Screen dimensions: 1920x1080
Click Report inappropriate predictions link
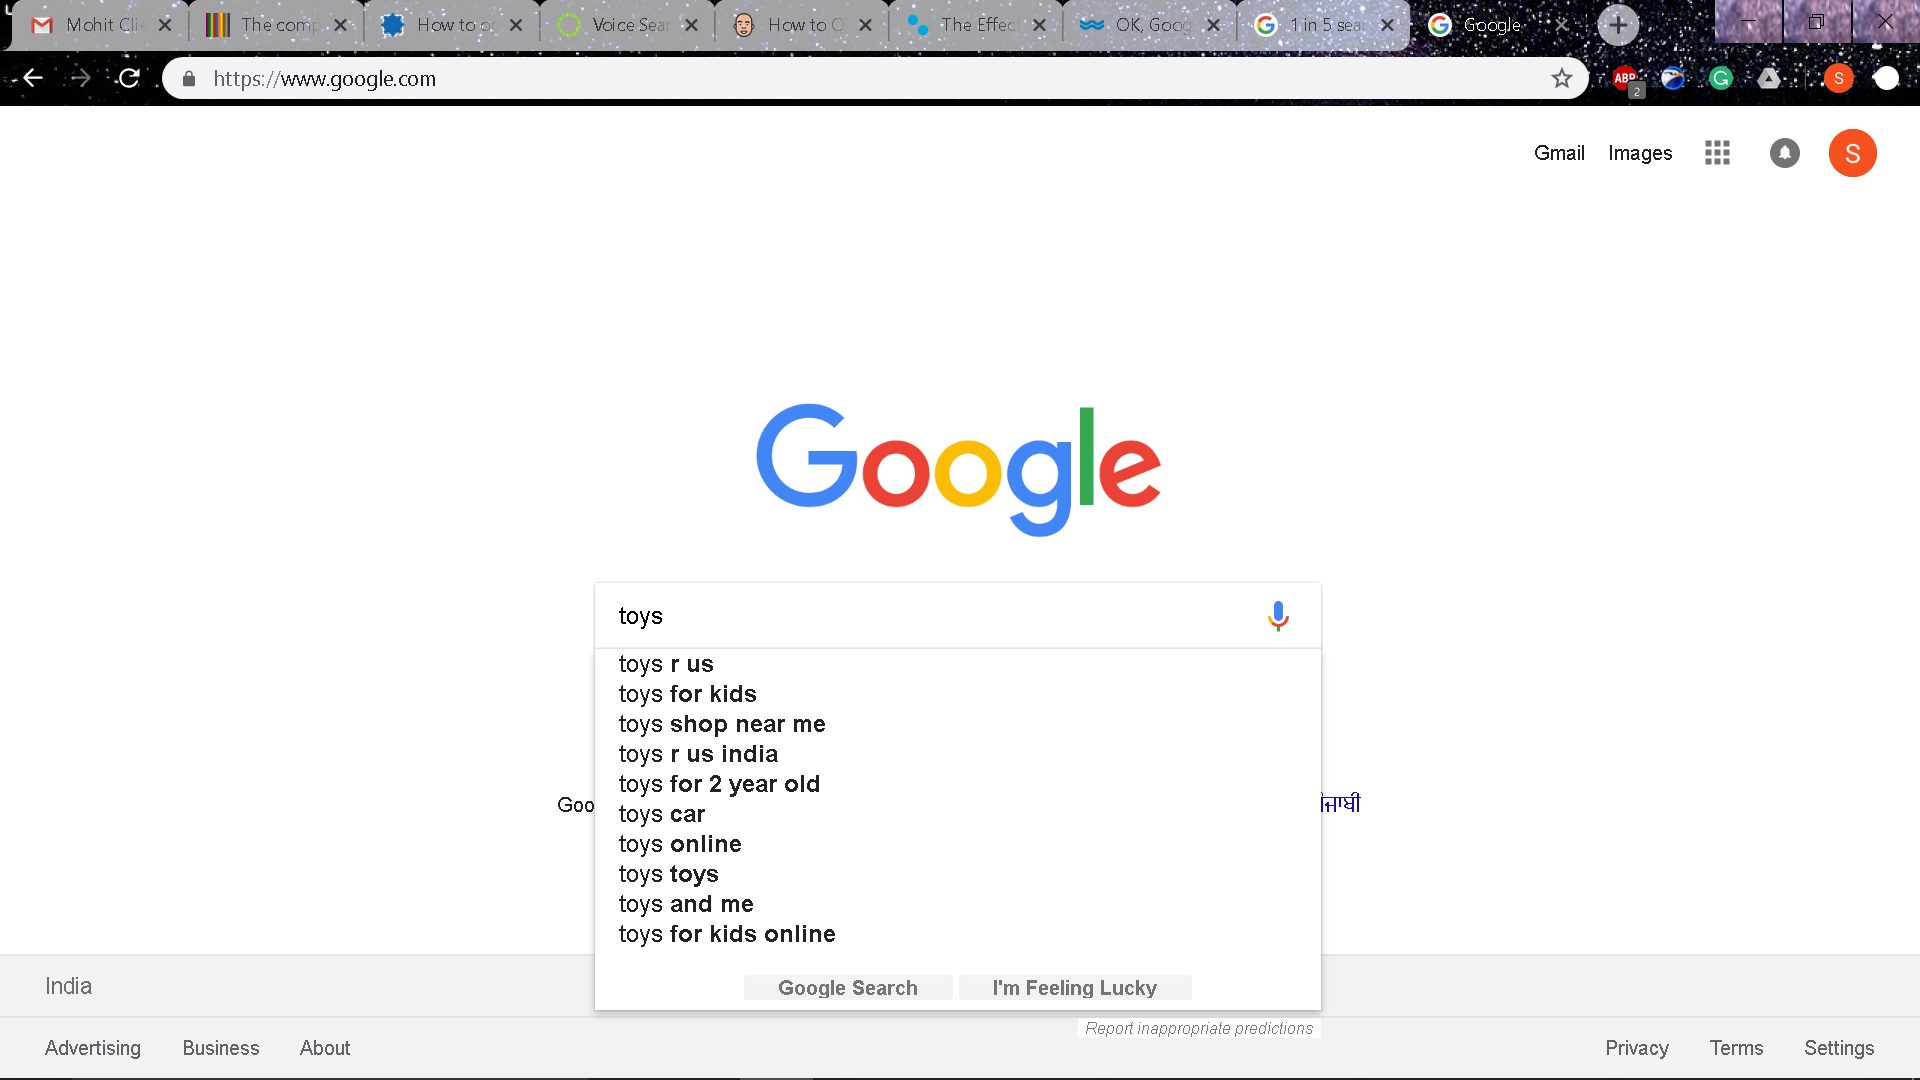1197,1027
